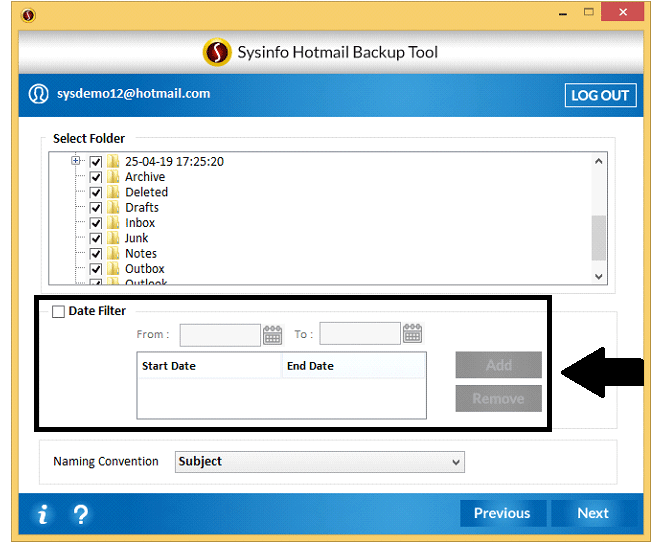The height and width of the screenshot is (542, 651).
Task: Minimize the backup tool window
Action: pyautogui.click(x=563, y=13)
